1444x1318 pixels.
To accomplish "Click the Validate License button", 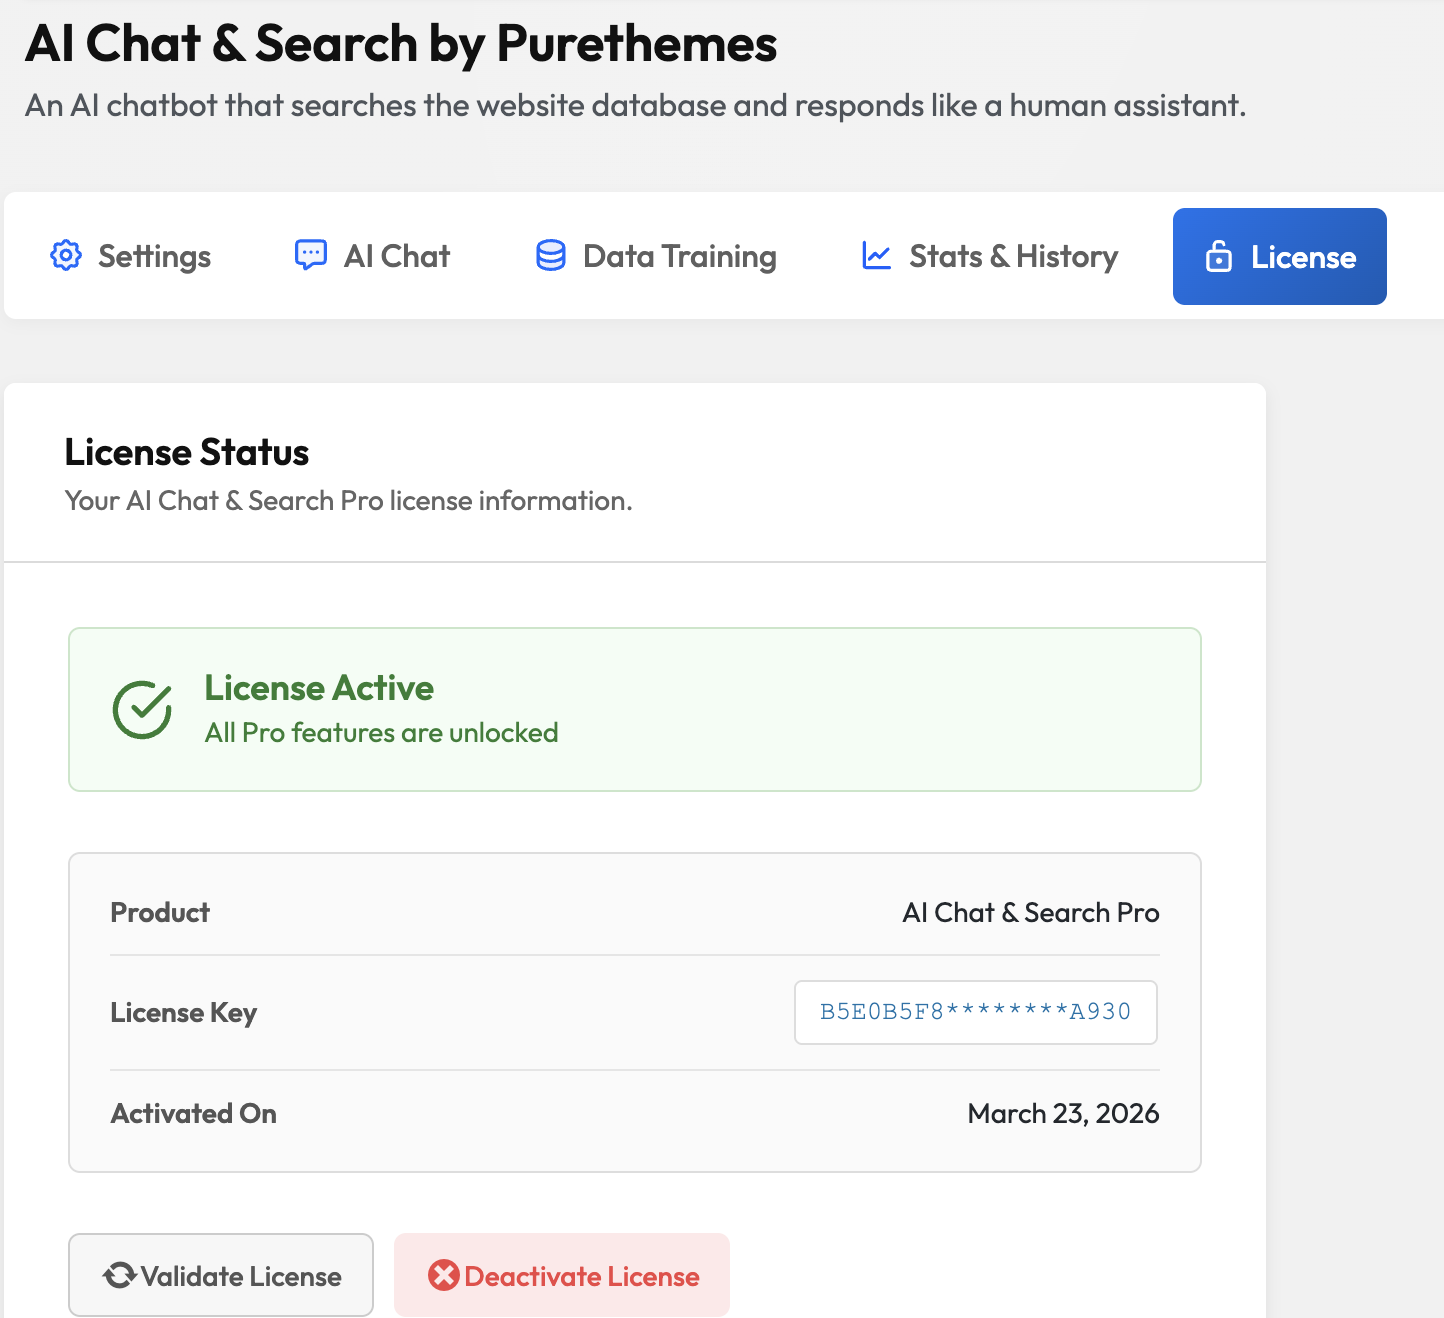I will click(221, 1275).
